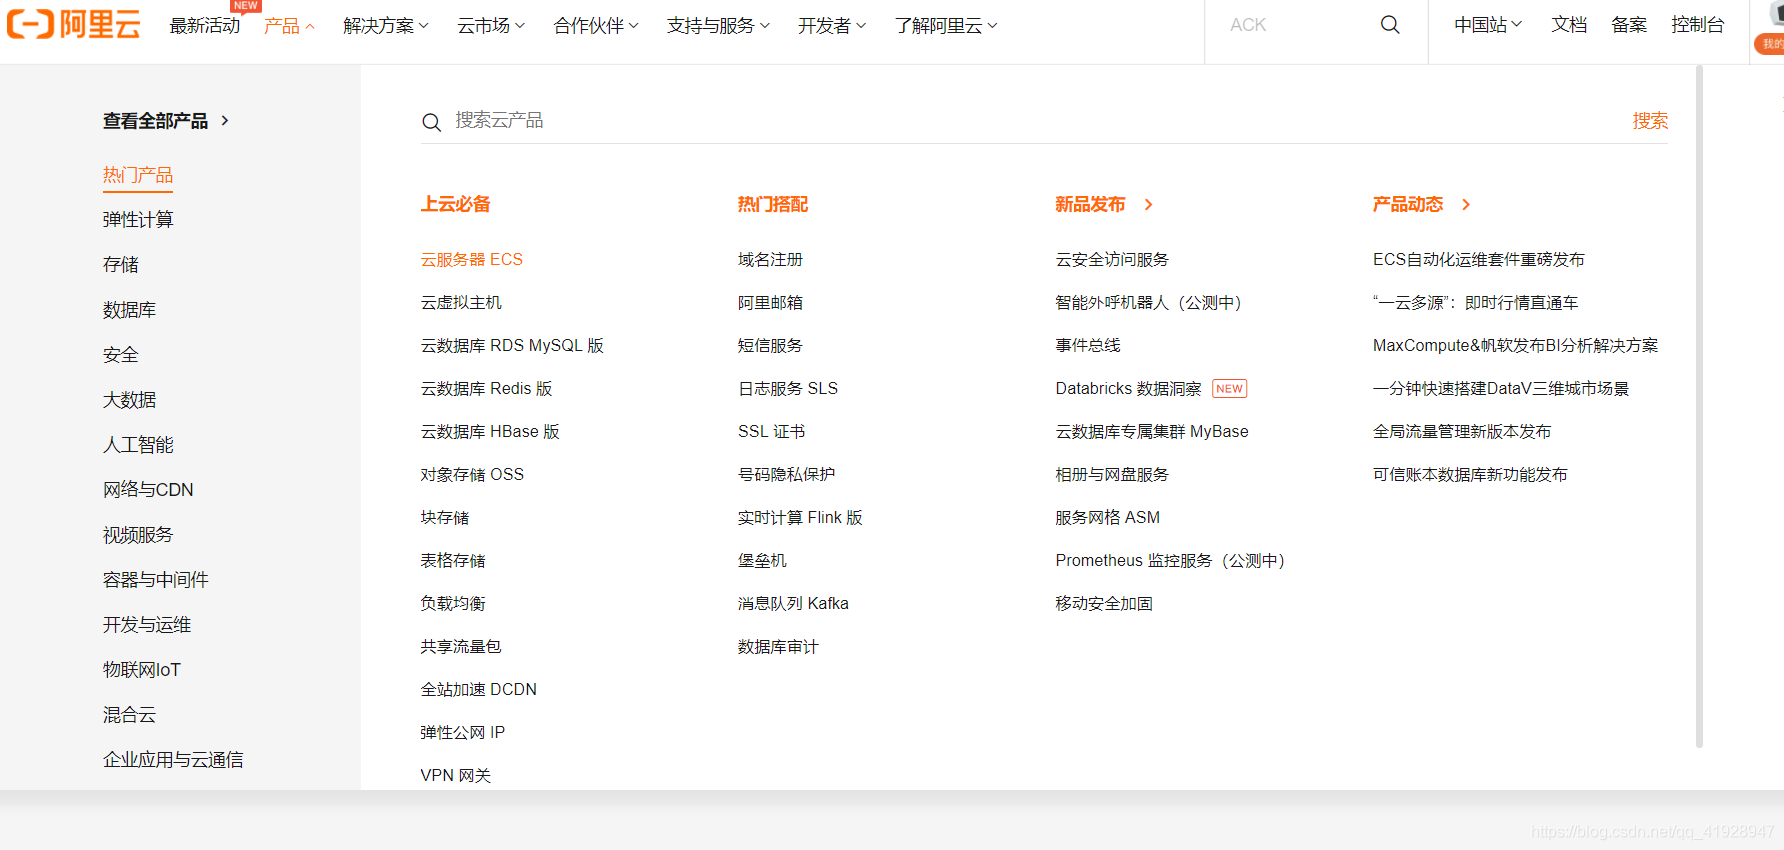The image size is (1784, 850).
Task: Click the 查看全部产品 link
Action: coord(156,121)
